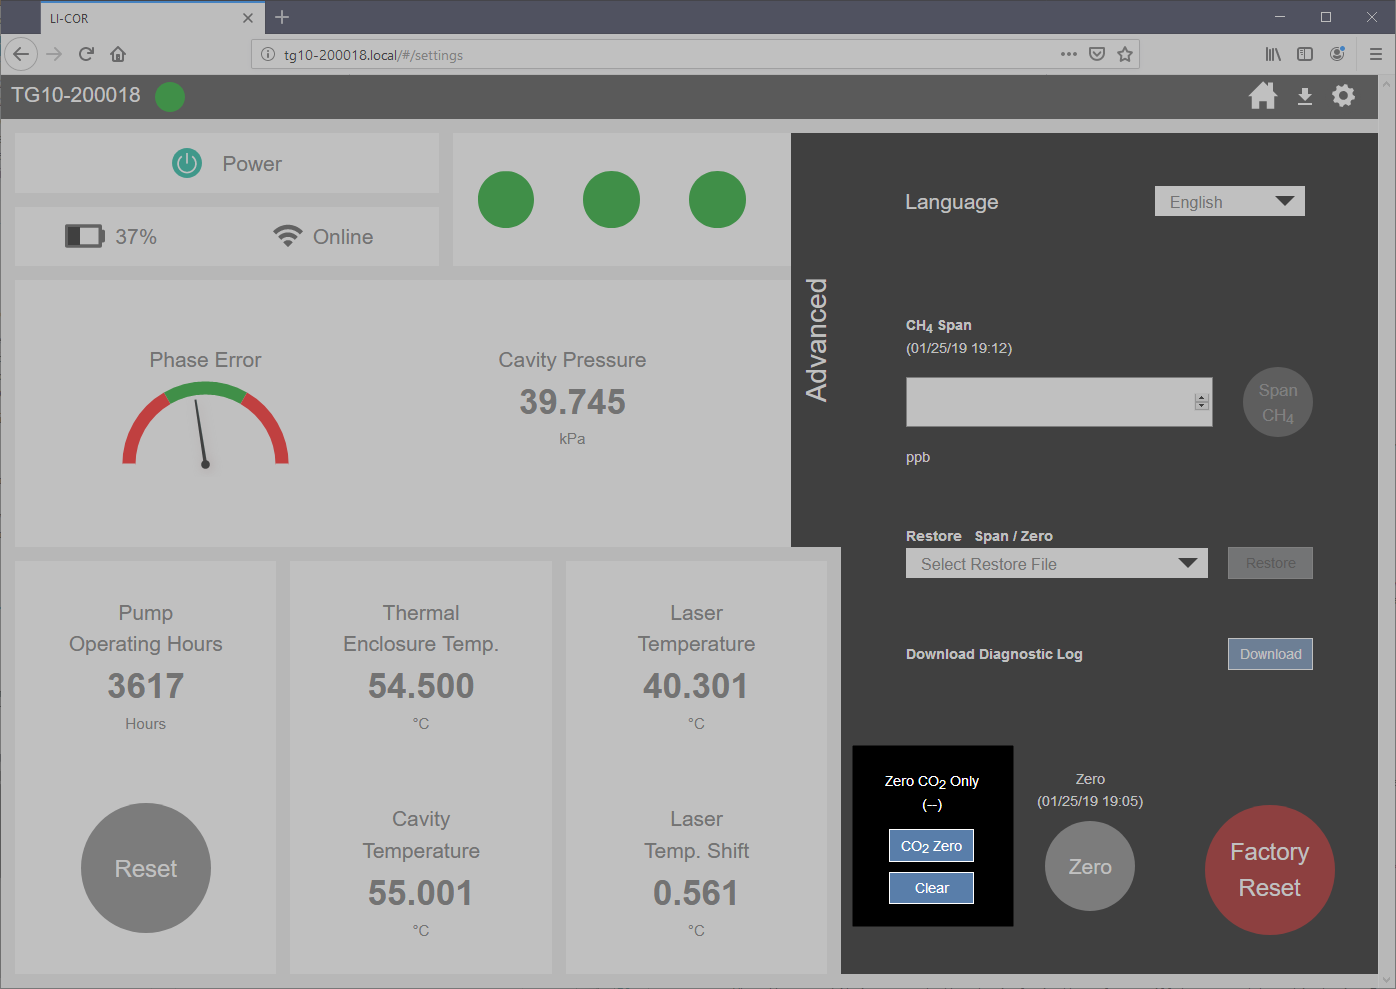Open the English language dropdown
1396x989 pixels.
pos(1229,201)
